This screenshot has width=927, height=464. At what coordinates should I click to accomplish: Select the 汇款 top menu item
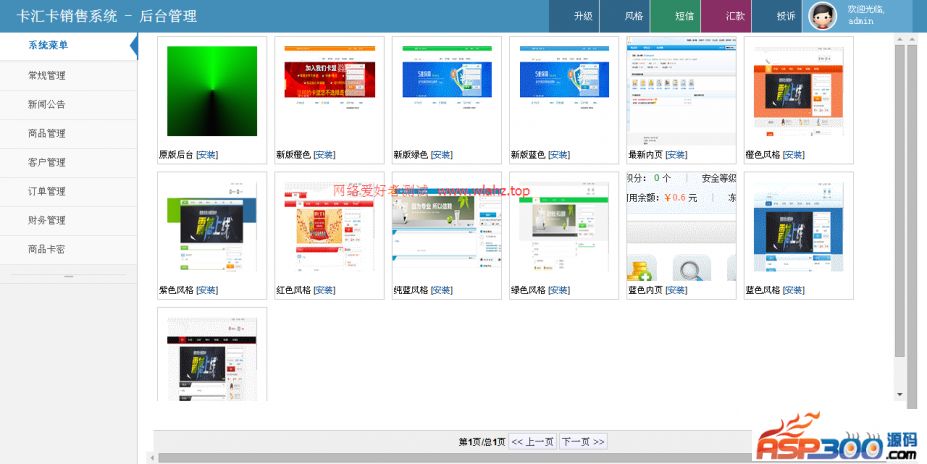coord(735,16)
